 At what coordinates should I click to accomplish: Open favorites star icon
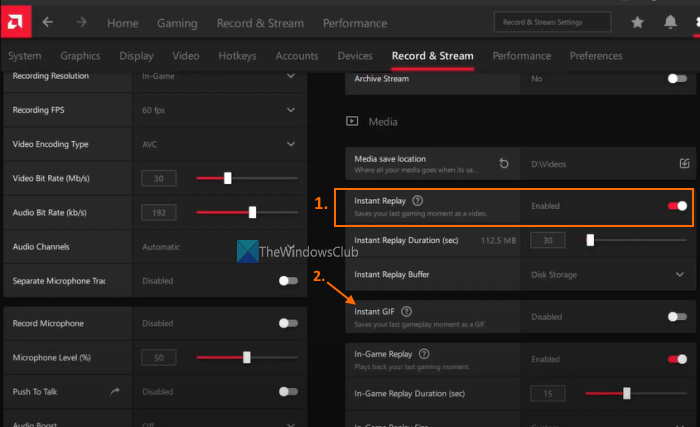coord(637,22)
